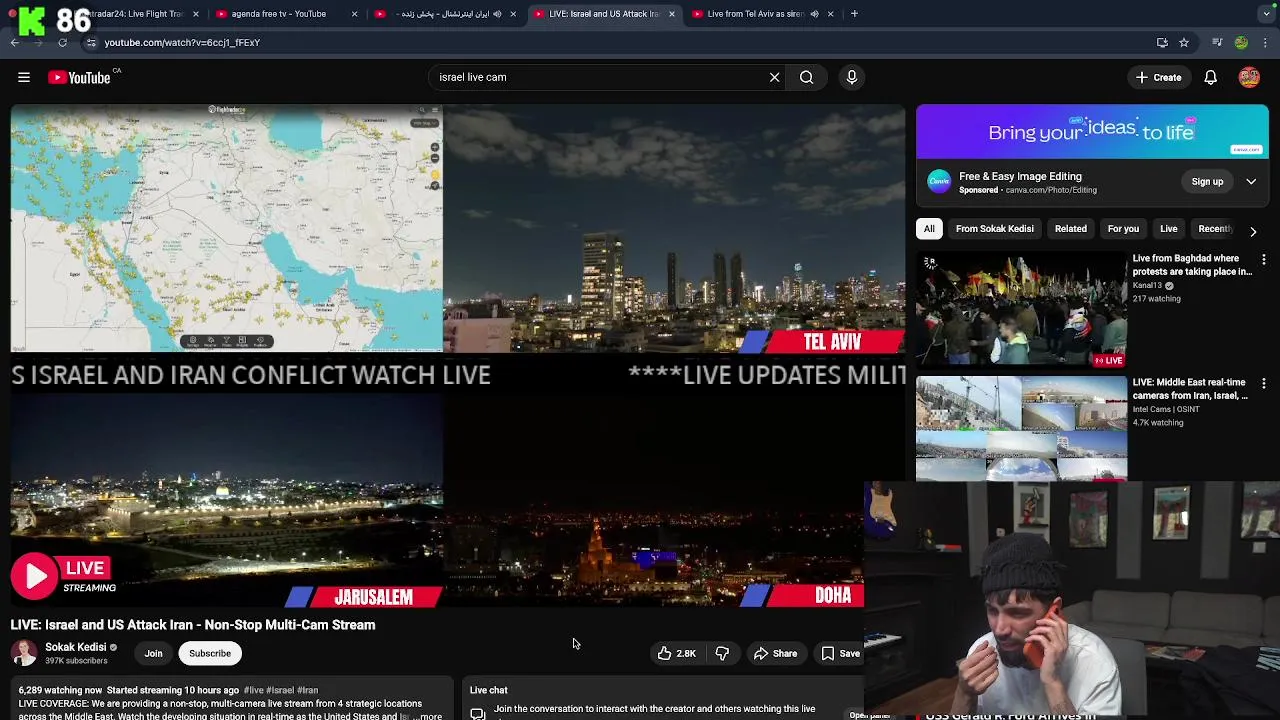This screenshot has height=720, width=1280.
Task: Open the notifications bell
Action: pyautogui.click(x=1210, y=77)
